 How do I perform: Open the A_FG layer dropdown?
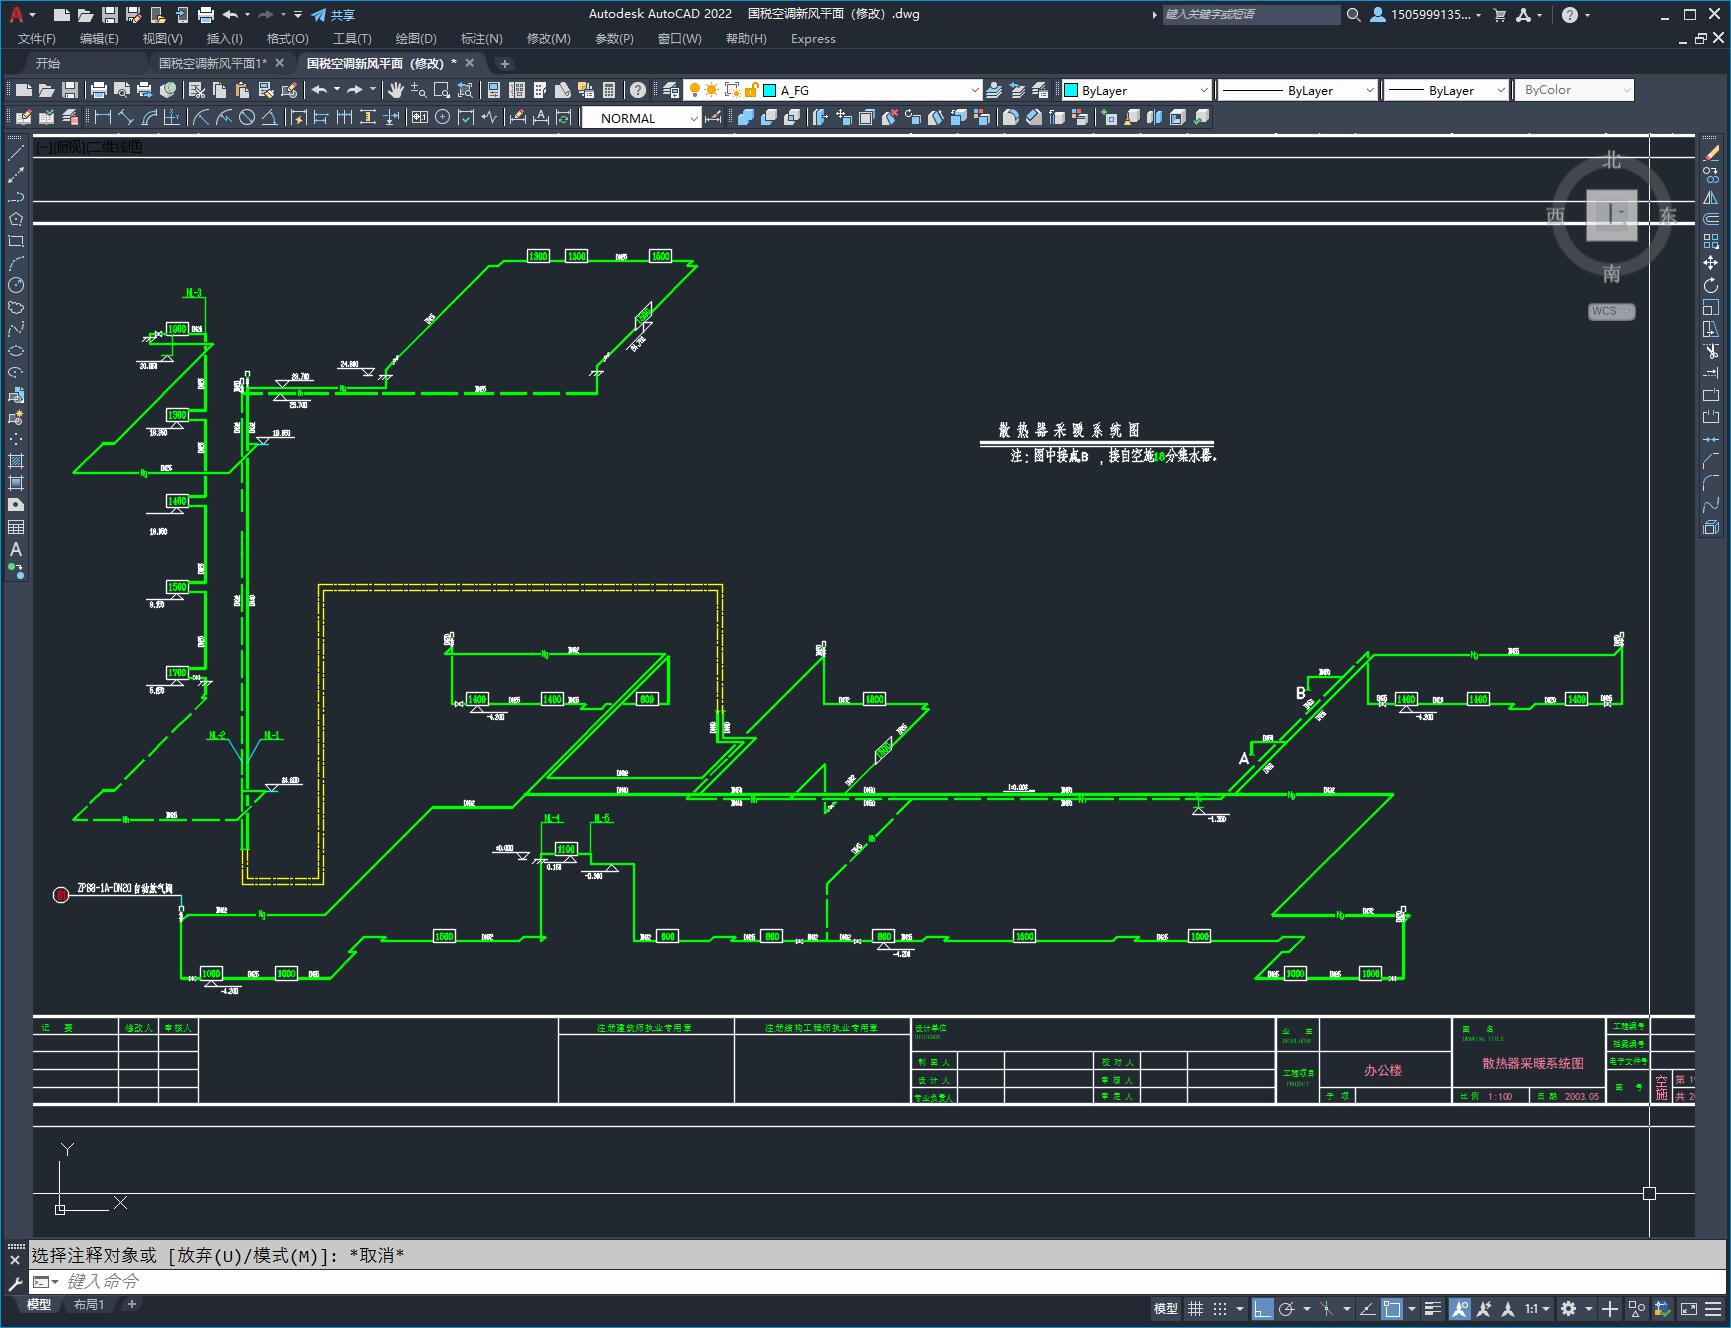[x=974, y=90]
